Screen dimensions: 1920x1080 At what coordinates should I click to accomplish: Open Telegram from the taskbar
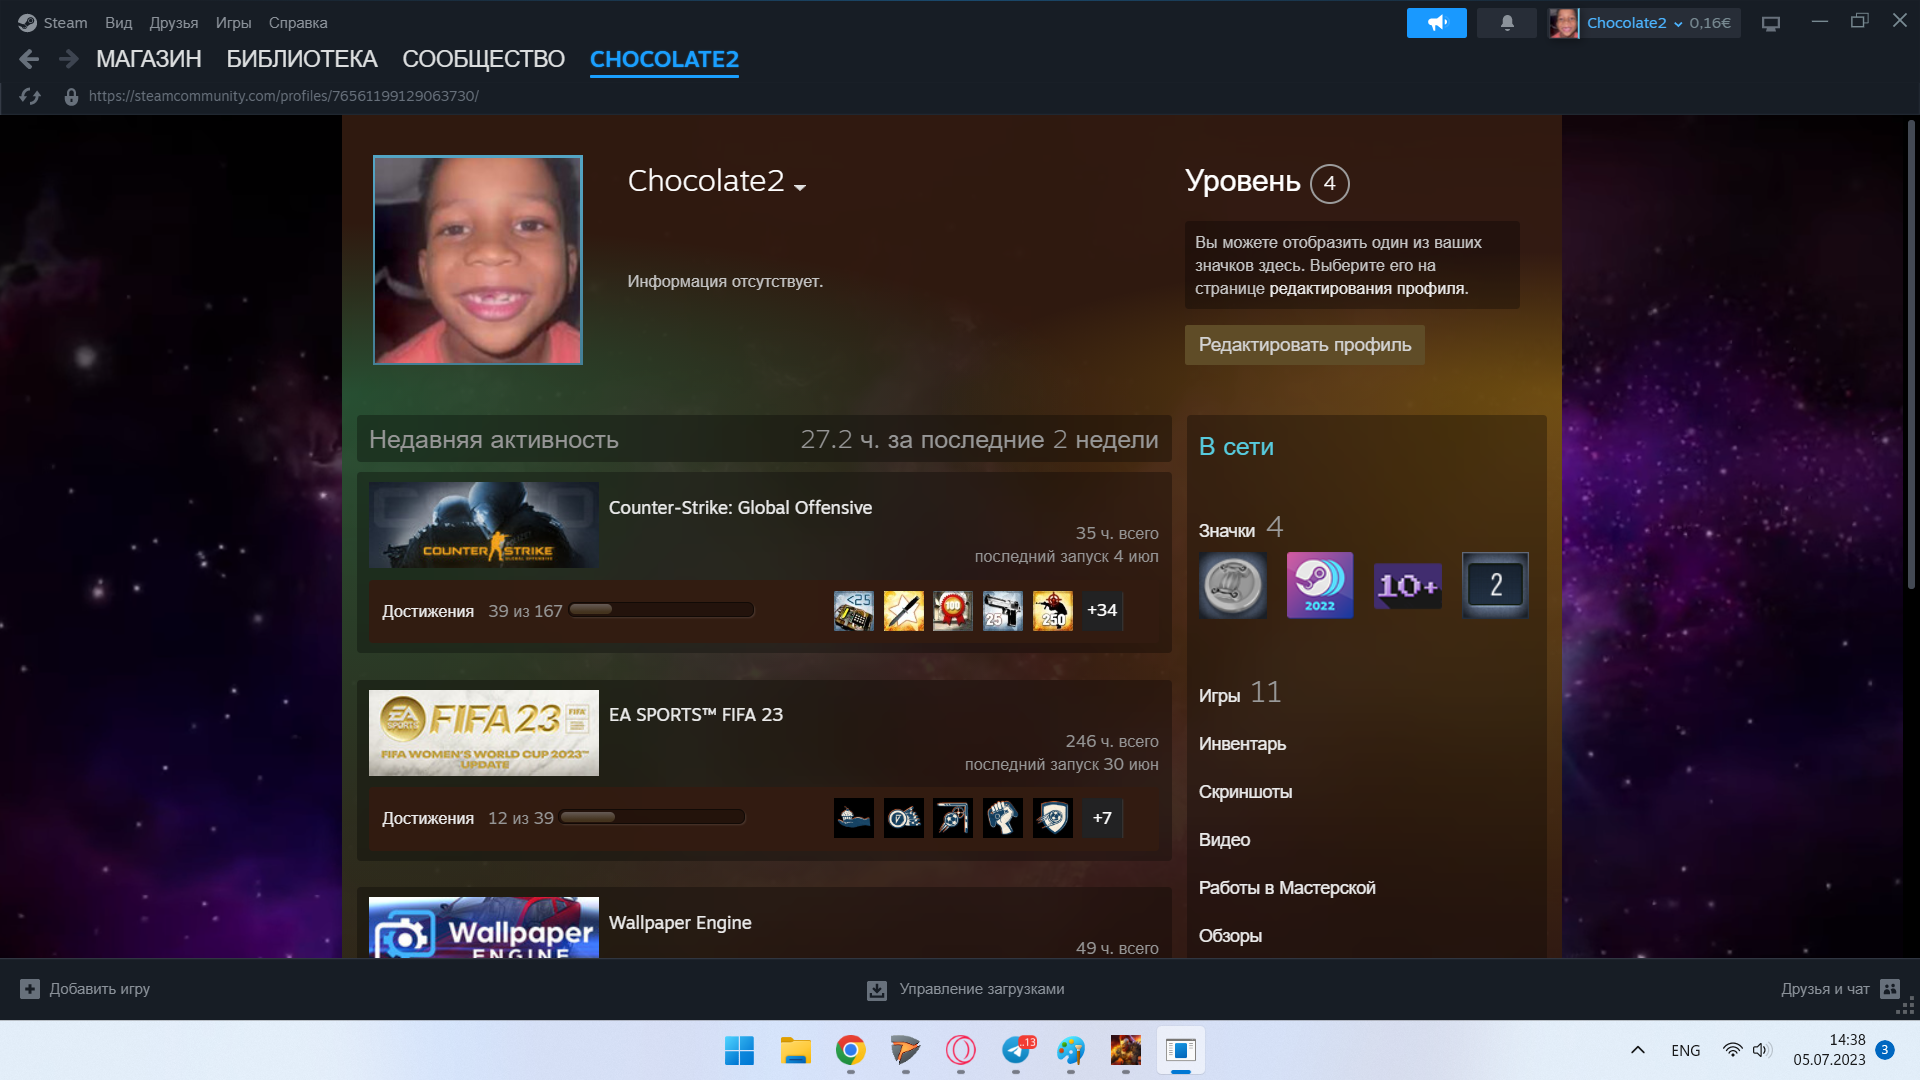1016,1050
